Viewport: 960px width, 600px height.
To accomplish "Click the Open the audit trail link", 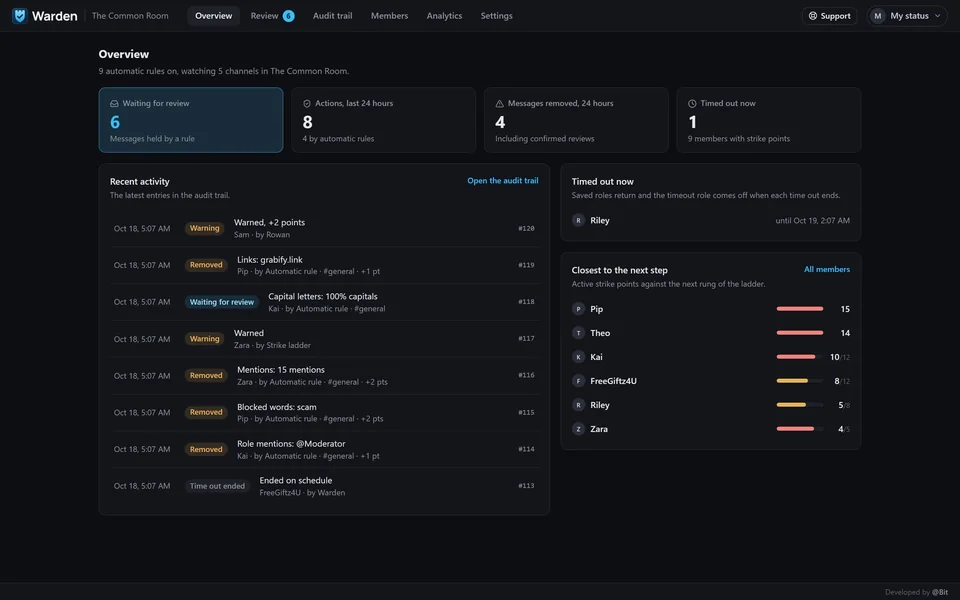I will coord(503,181).
